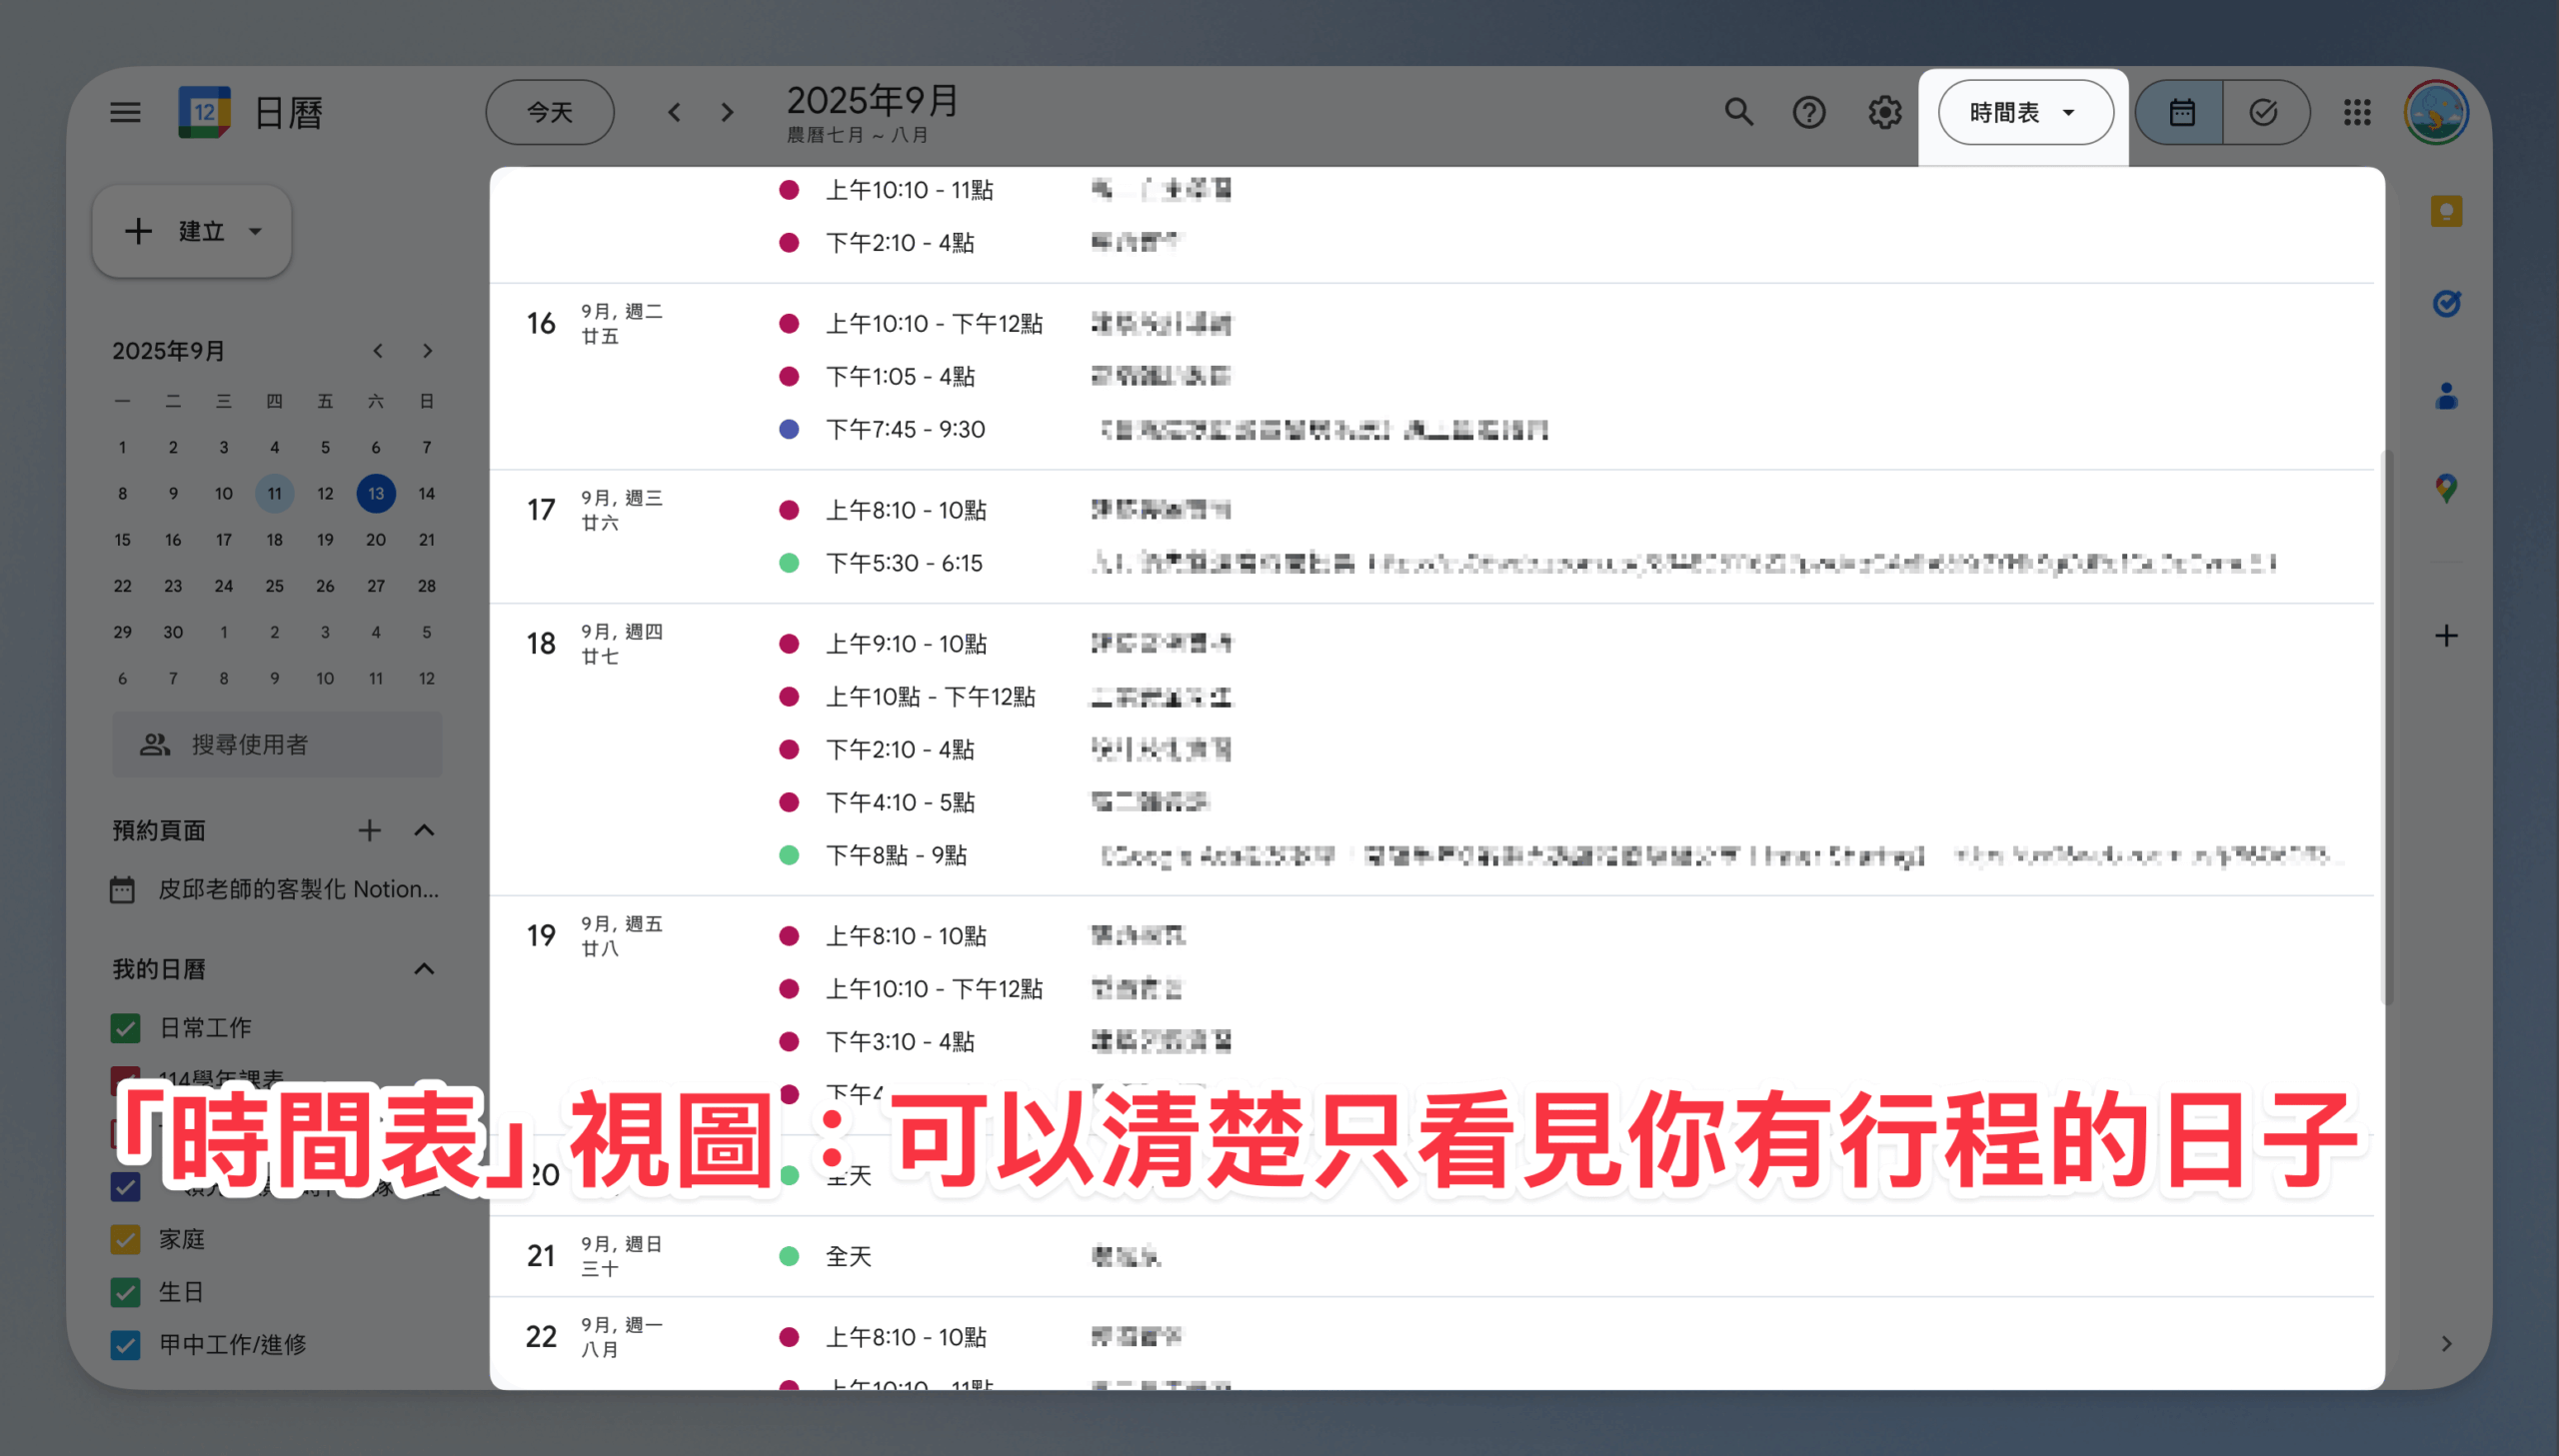Viewport: 2559px width, 1456px height.
Task: Open Google Maps side panel icon
Action: tap(2446, 488)
